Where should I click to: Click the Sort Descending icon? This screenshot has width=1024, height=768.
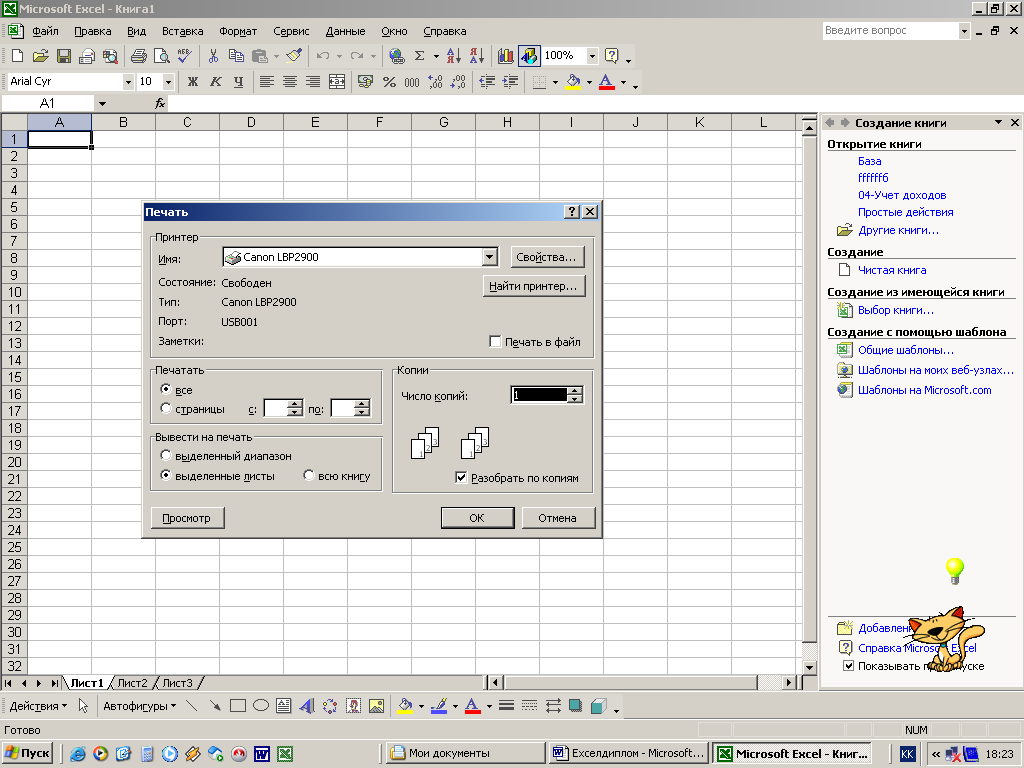tap(477, 56)
